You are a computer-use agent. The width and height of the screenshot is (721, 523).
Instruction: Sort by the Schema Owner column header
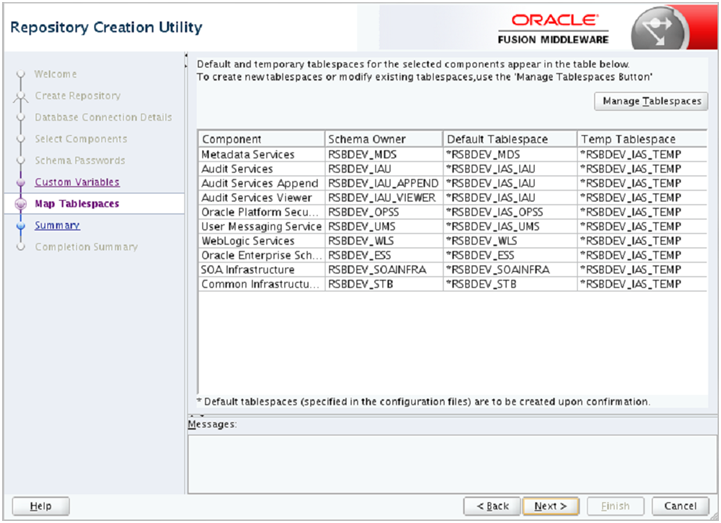(383, 139)
